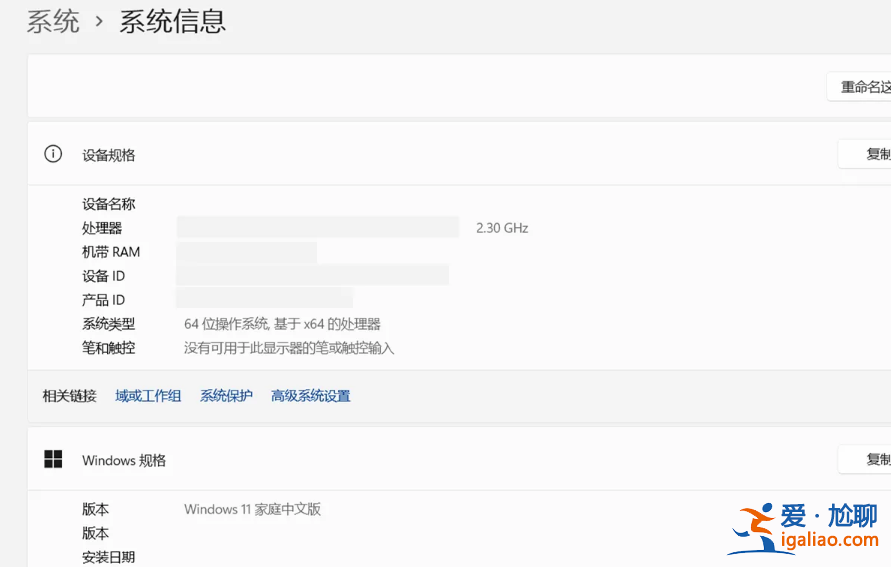This screenshot has width=891, height=567.
Task: Select the 设备 ID label
Action: point(103,276)
